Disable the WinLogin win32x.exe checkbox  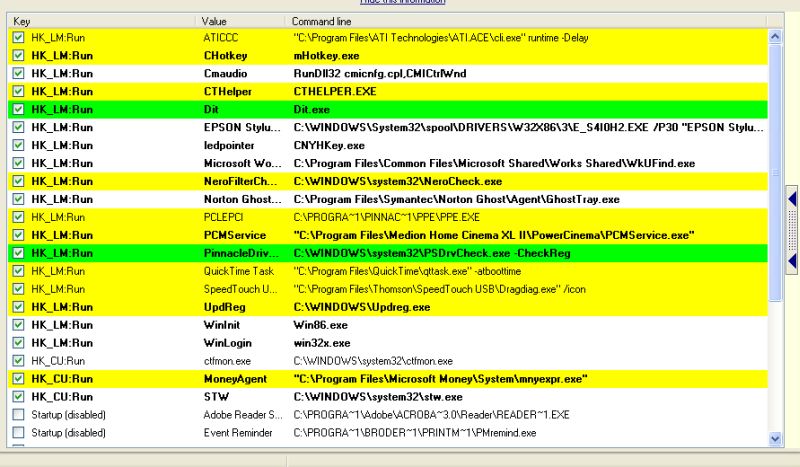[18, 342]
